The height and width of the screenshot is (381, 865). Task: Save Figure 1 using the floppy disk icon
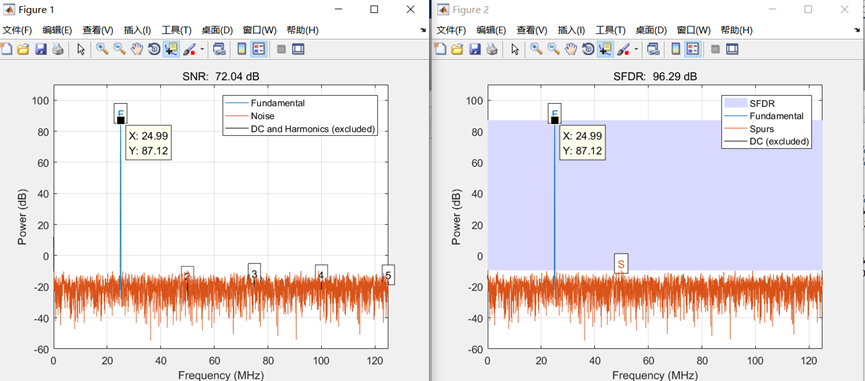(40, 50)
